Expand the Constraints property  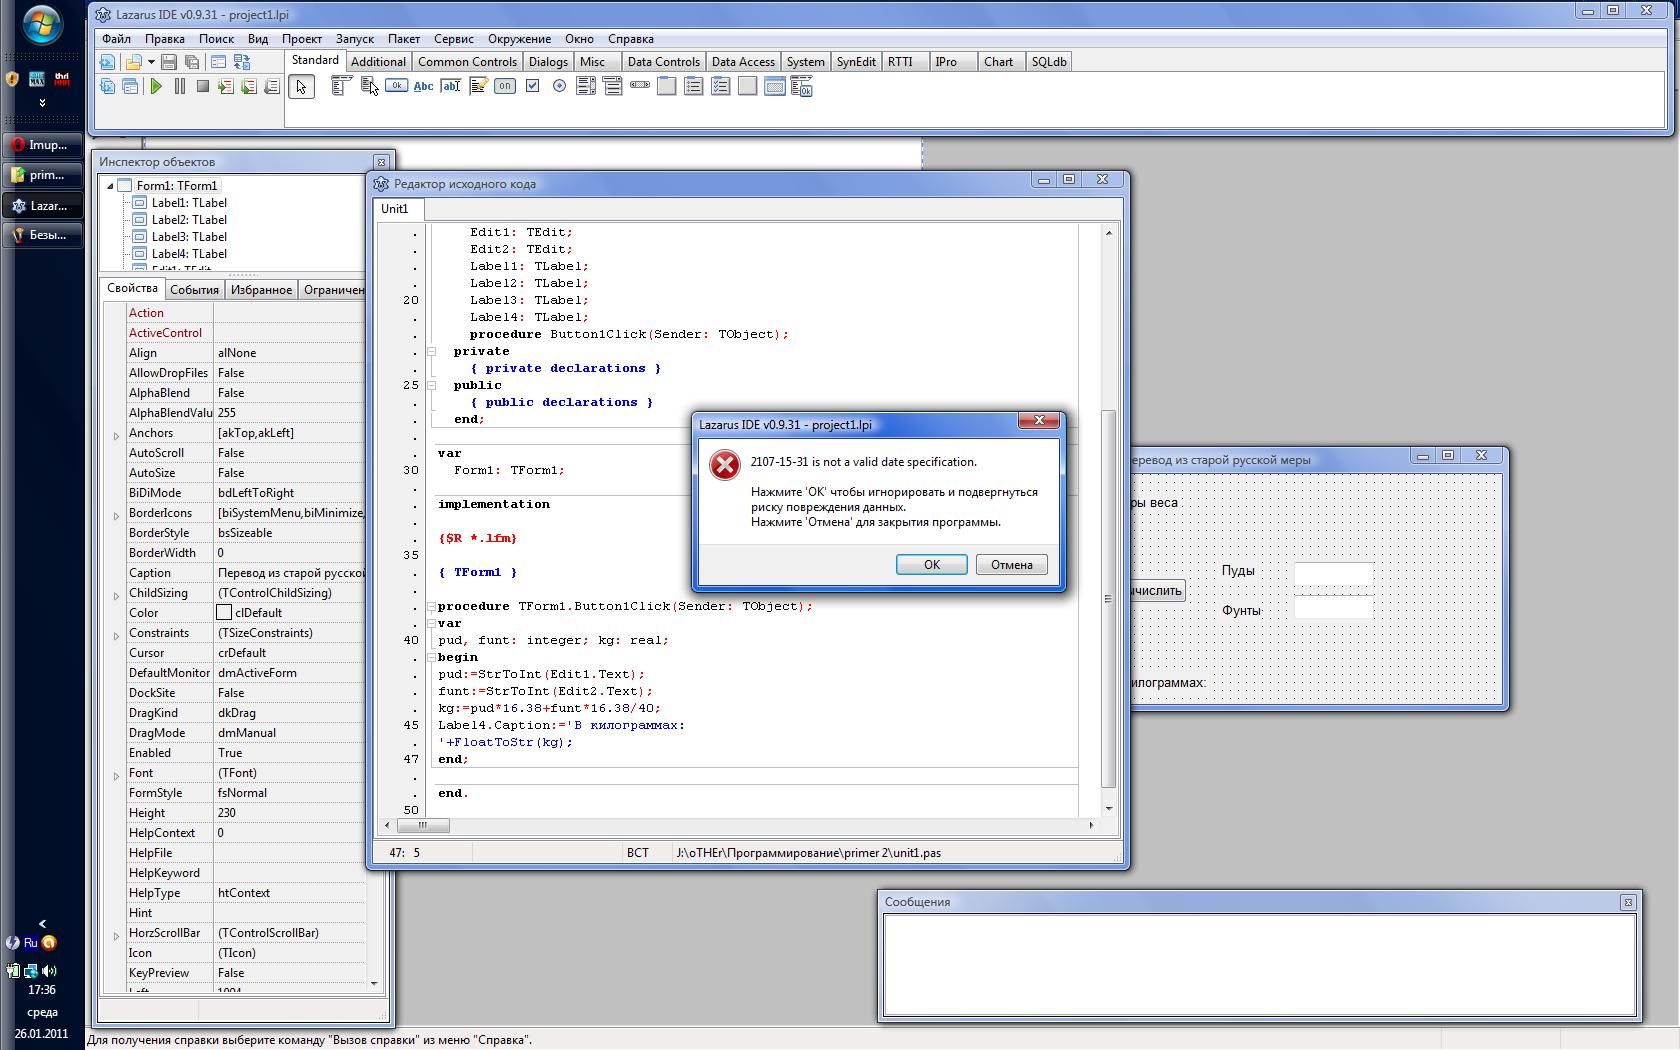tap(116, 634)
